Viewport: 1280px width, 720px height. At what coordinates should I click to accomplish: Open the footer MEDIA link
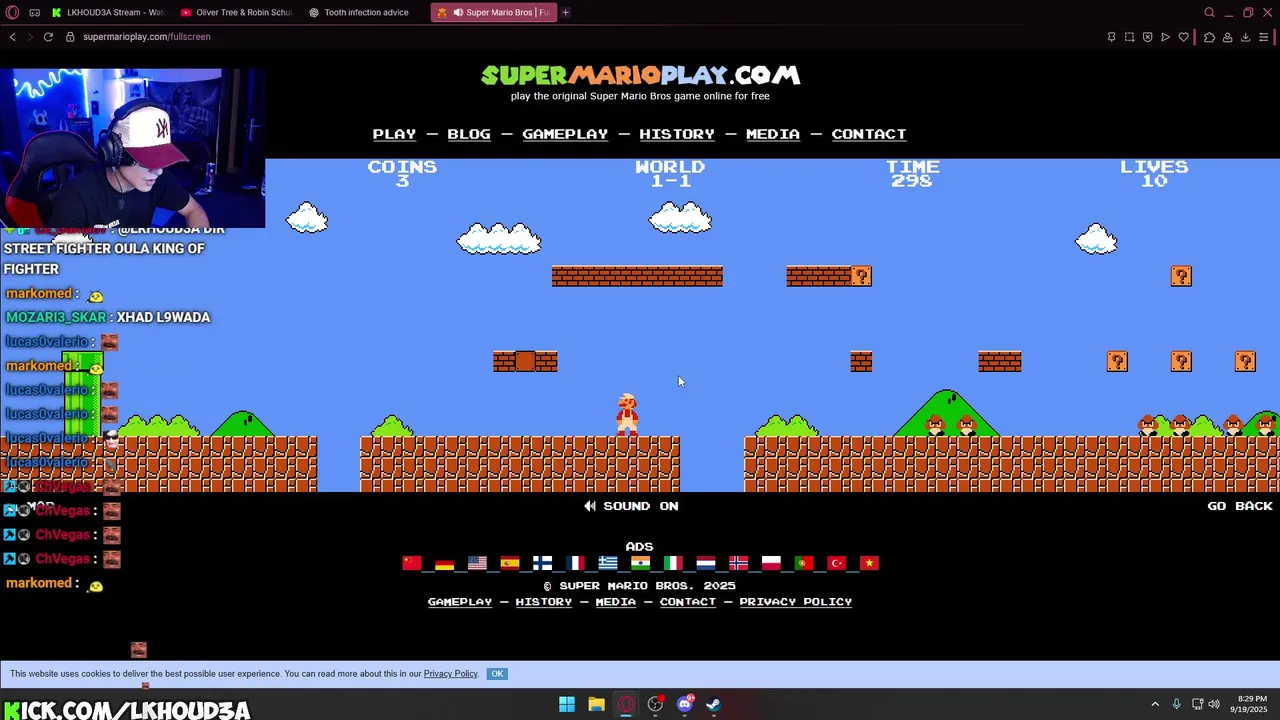(616, 602)
